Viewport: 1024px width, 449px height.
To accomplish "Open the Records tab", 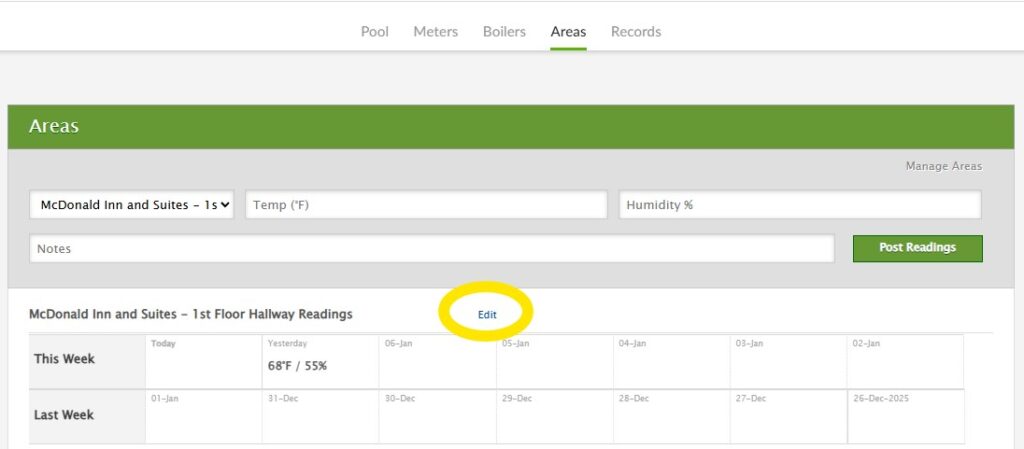I will 636,32.
